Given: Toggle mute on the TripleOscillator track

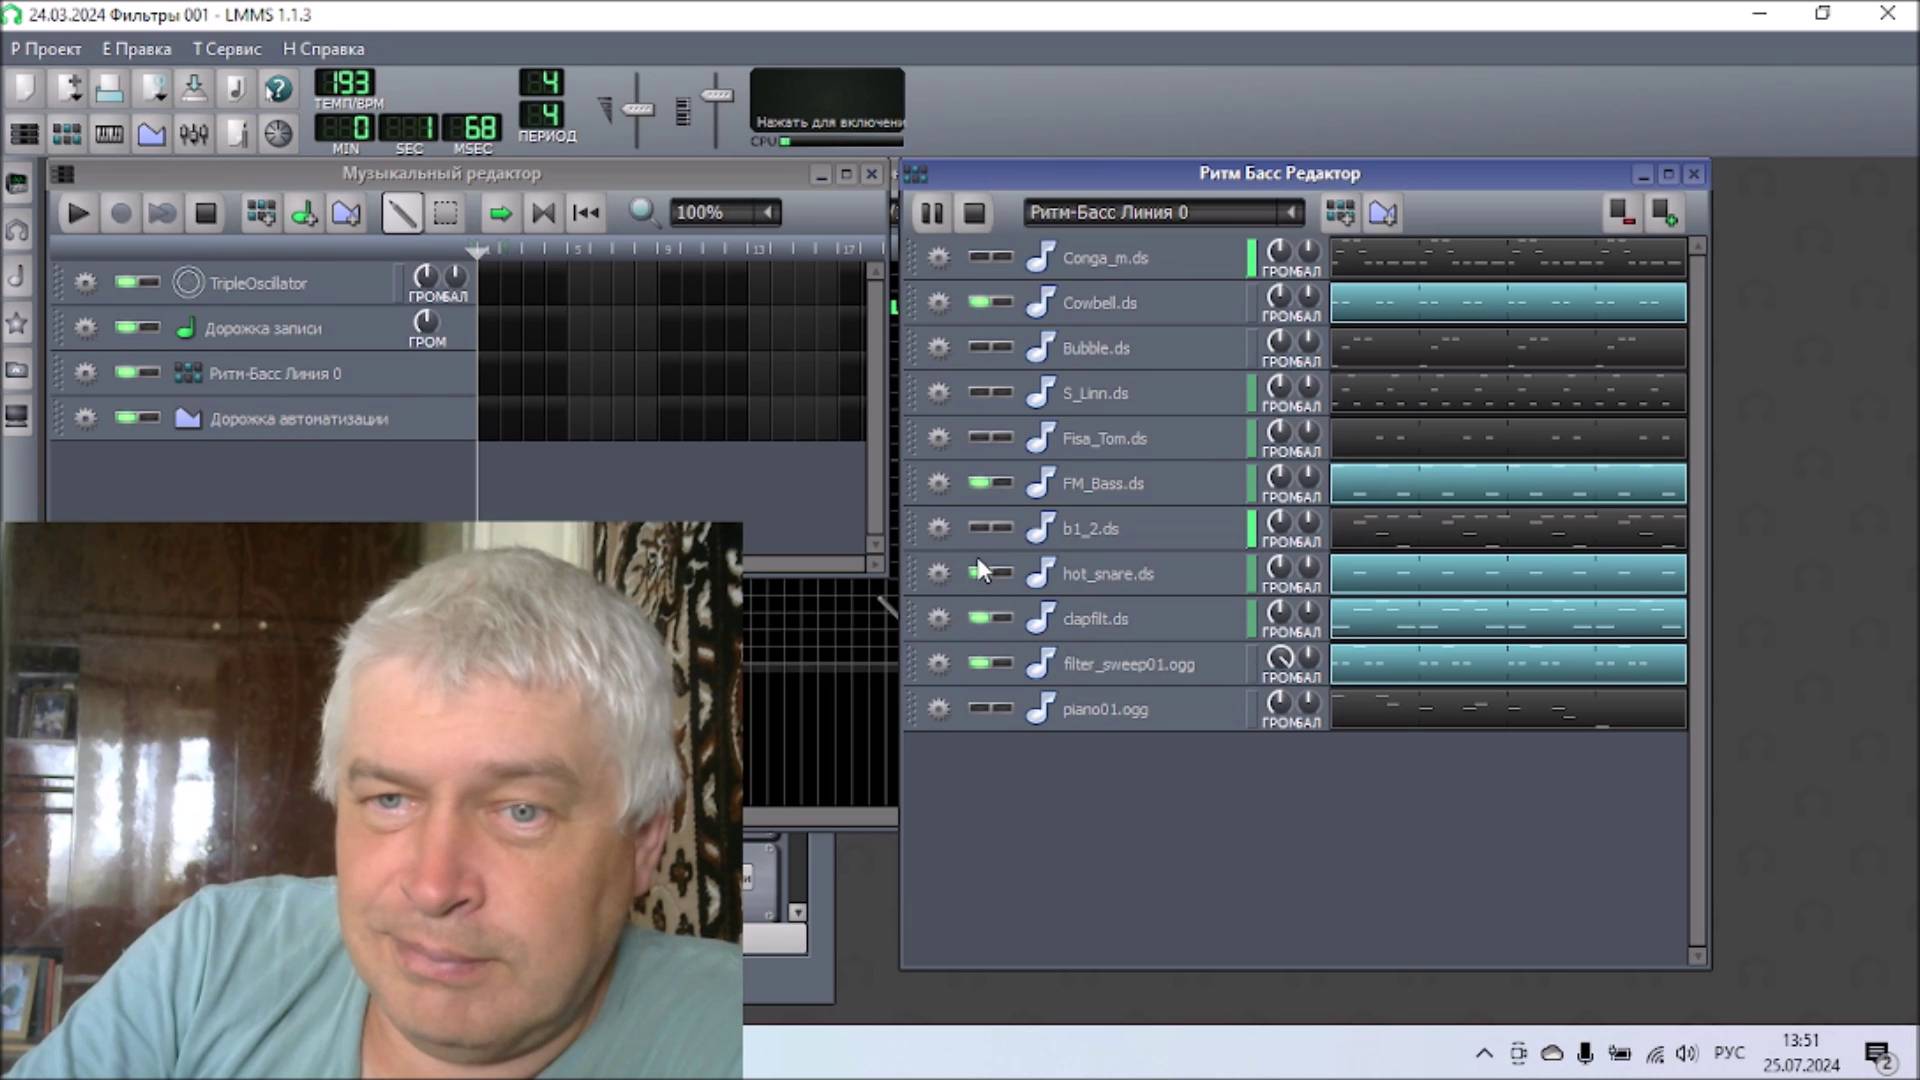Looking at the screenshot, I should (x=127, y=283).
